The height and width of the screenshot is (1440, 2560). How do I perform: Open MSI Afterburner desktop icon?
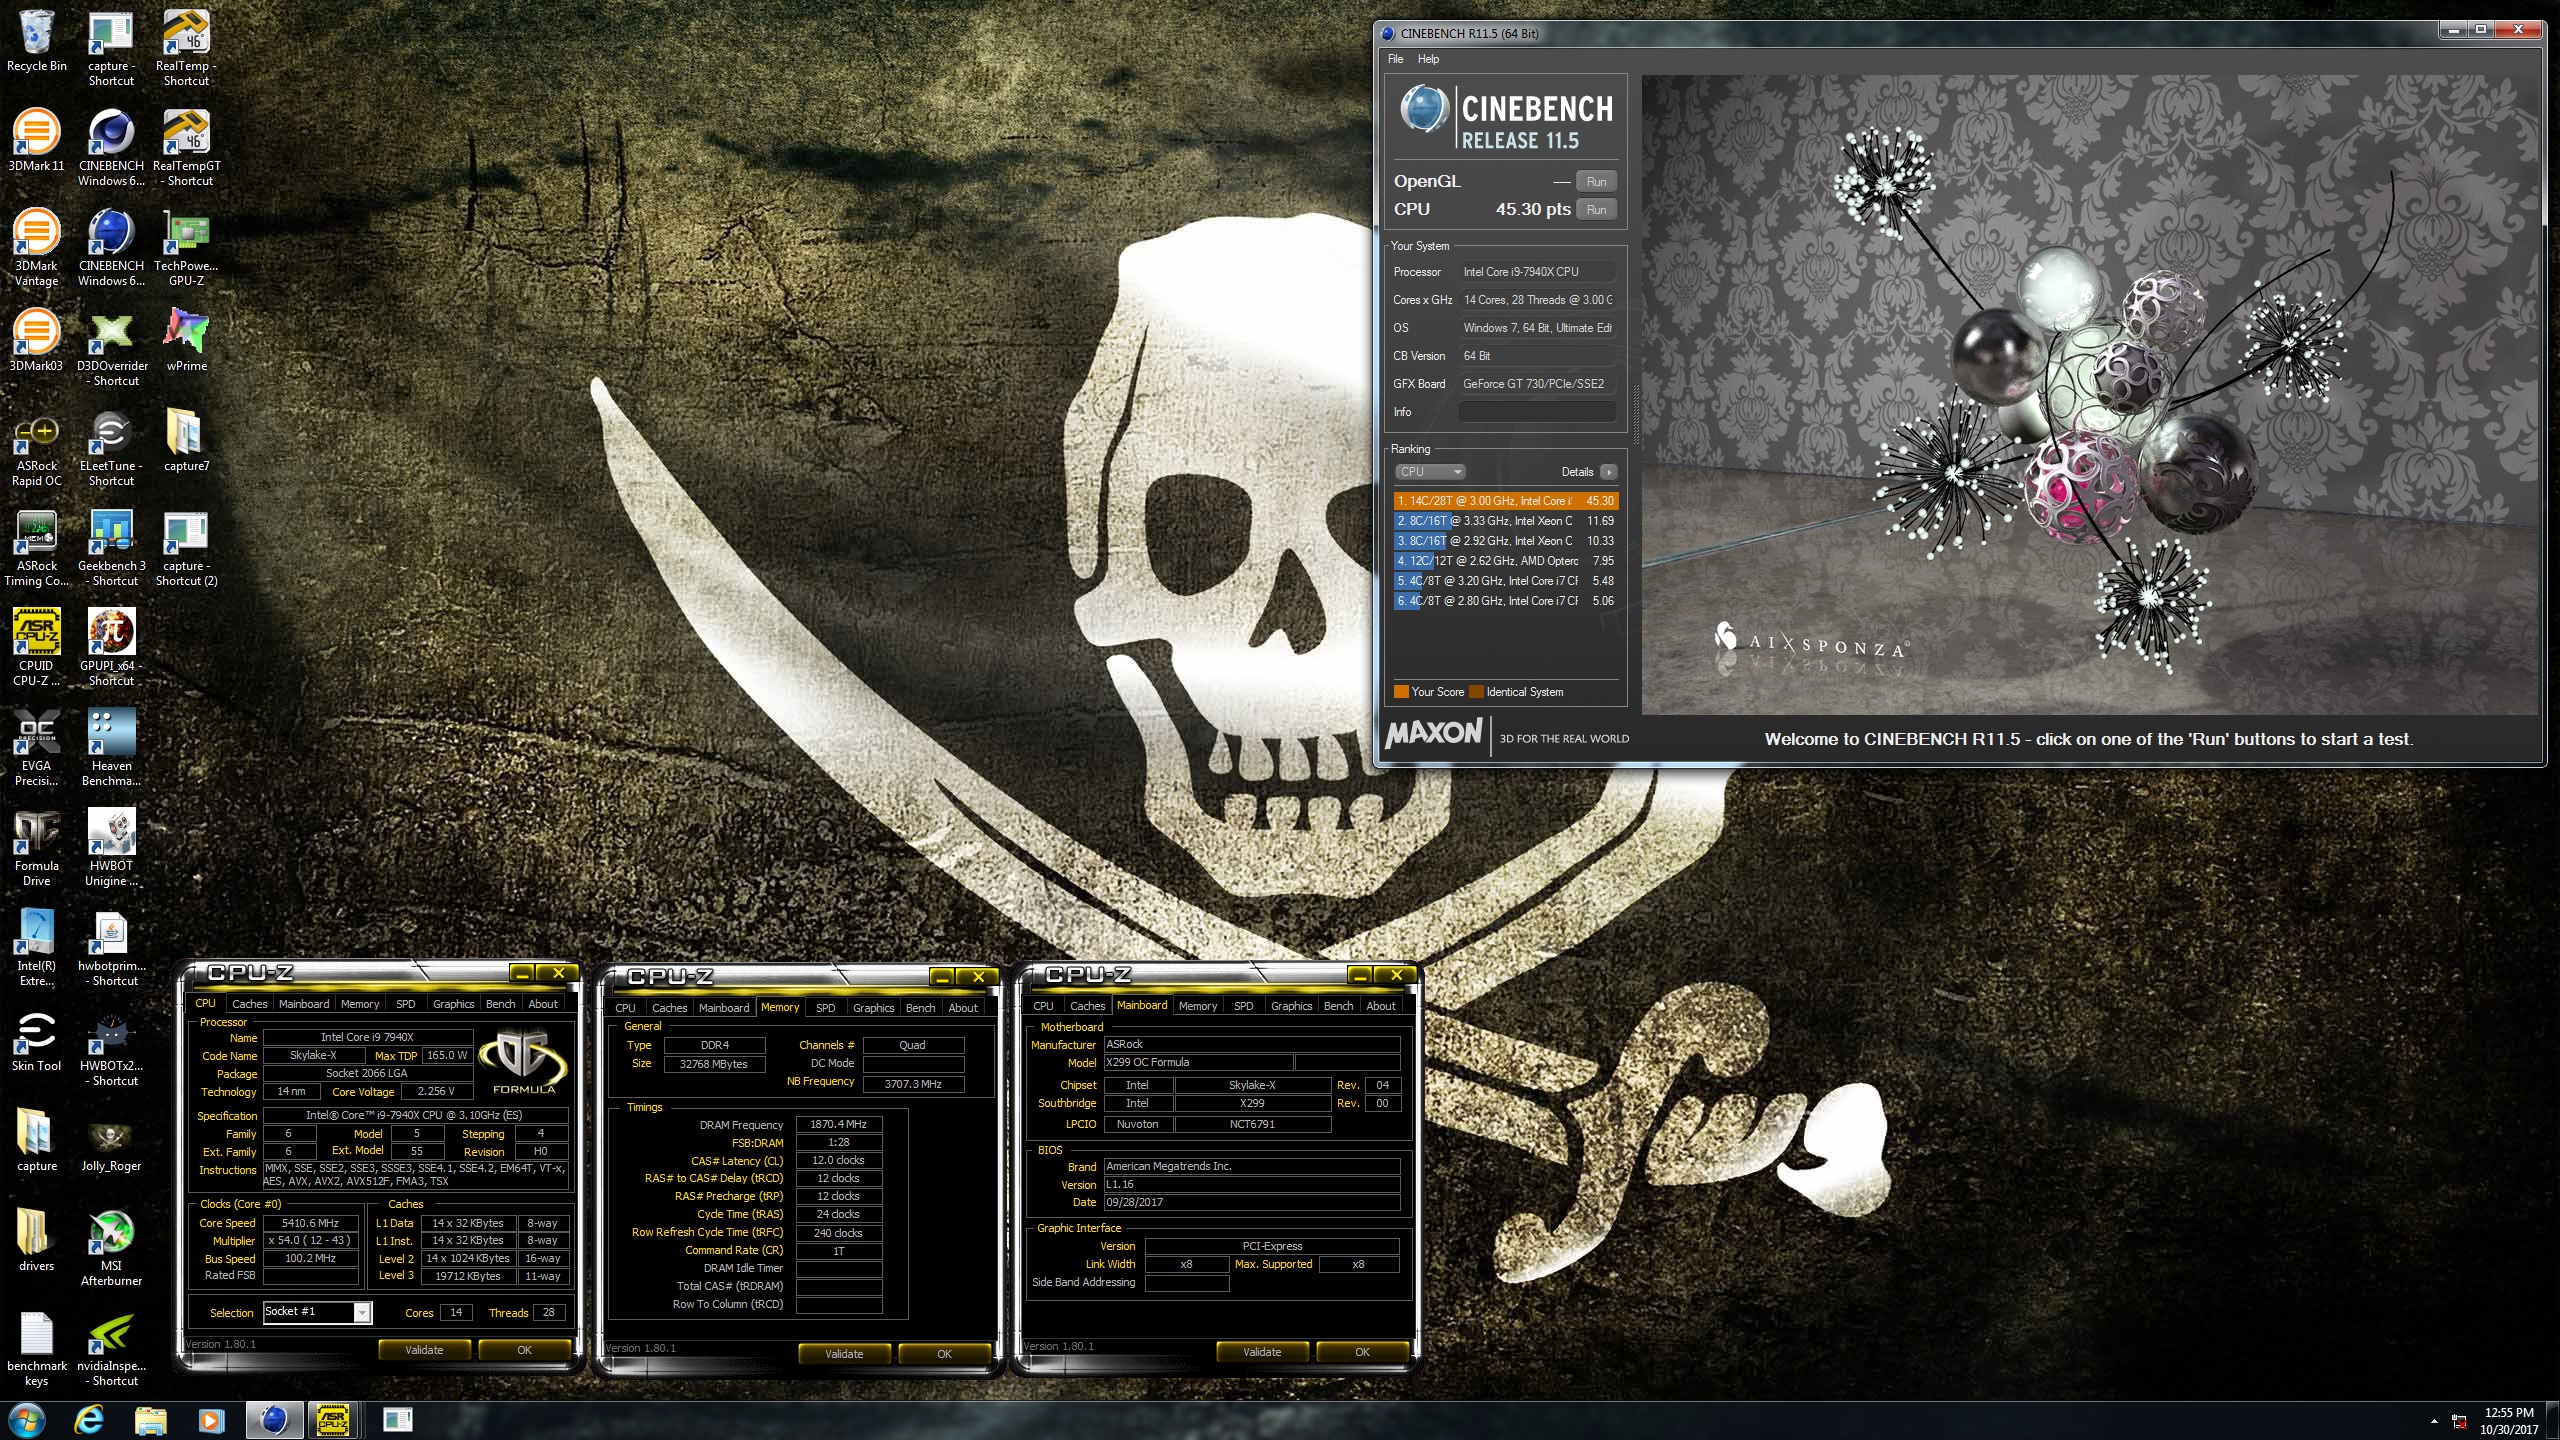coord(112,1248)
